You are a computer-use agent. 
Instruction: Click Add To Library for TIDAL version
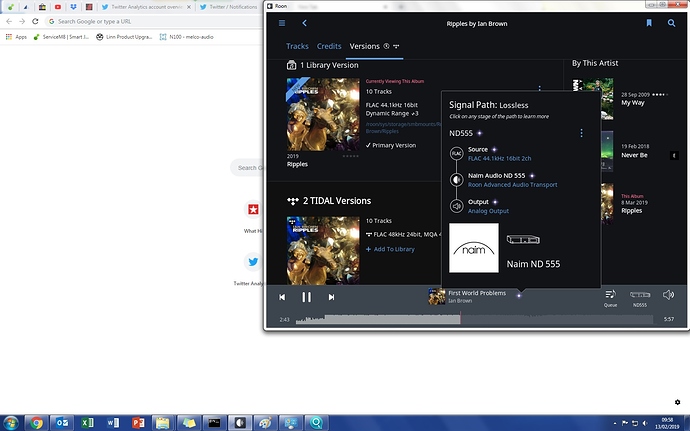pyautogui.click(x=390, y=249)
